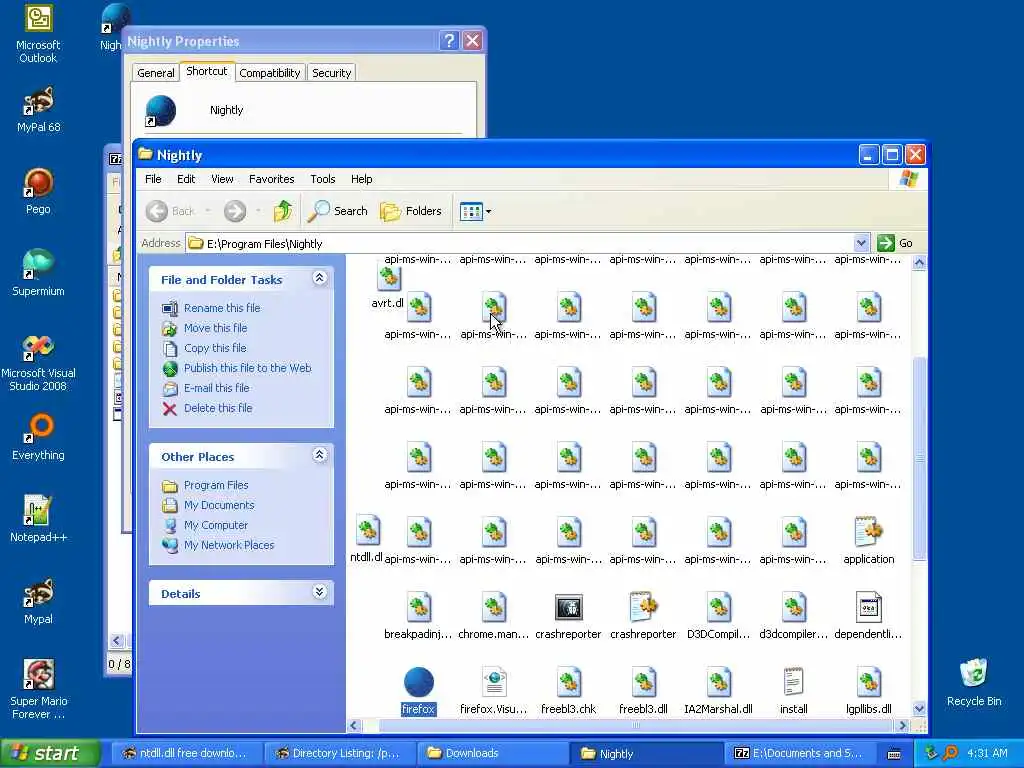Open the Tools menu
The height and width of the screenshot is (768, 1024).
pos(323,179)
